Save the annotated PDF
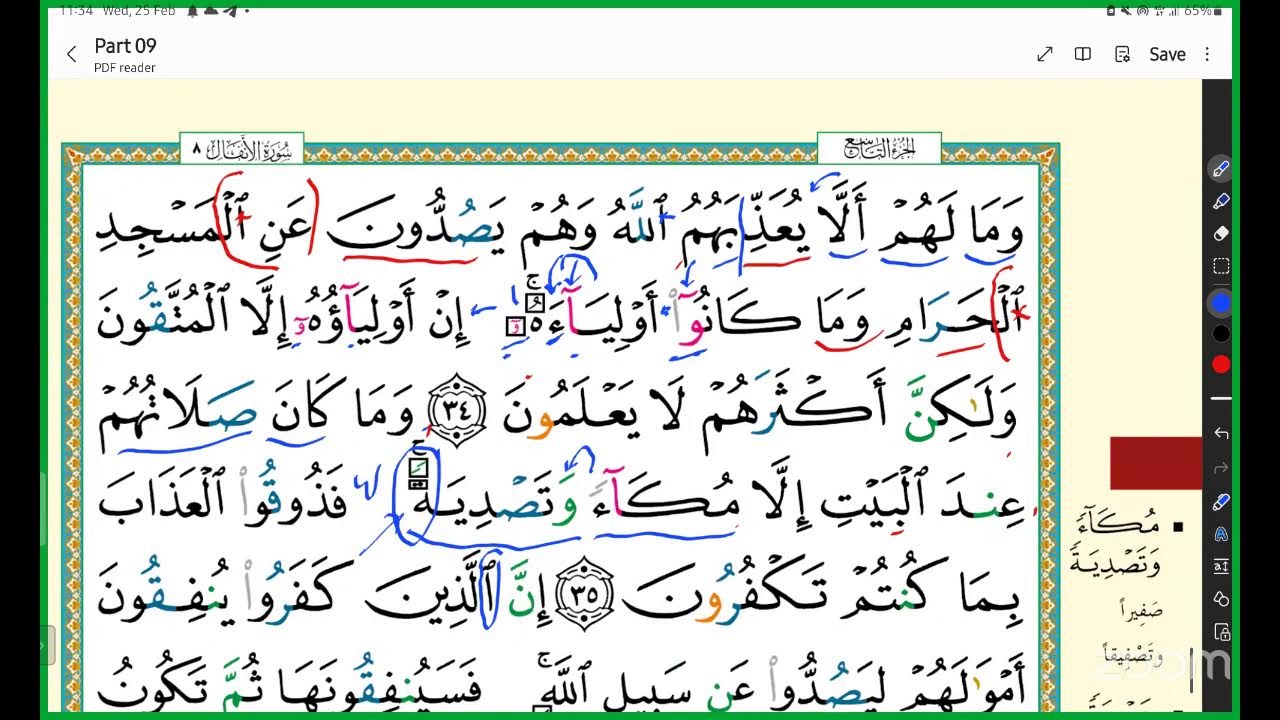Screen dimensions: 1280x720 click(x=1167, y=54)
